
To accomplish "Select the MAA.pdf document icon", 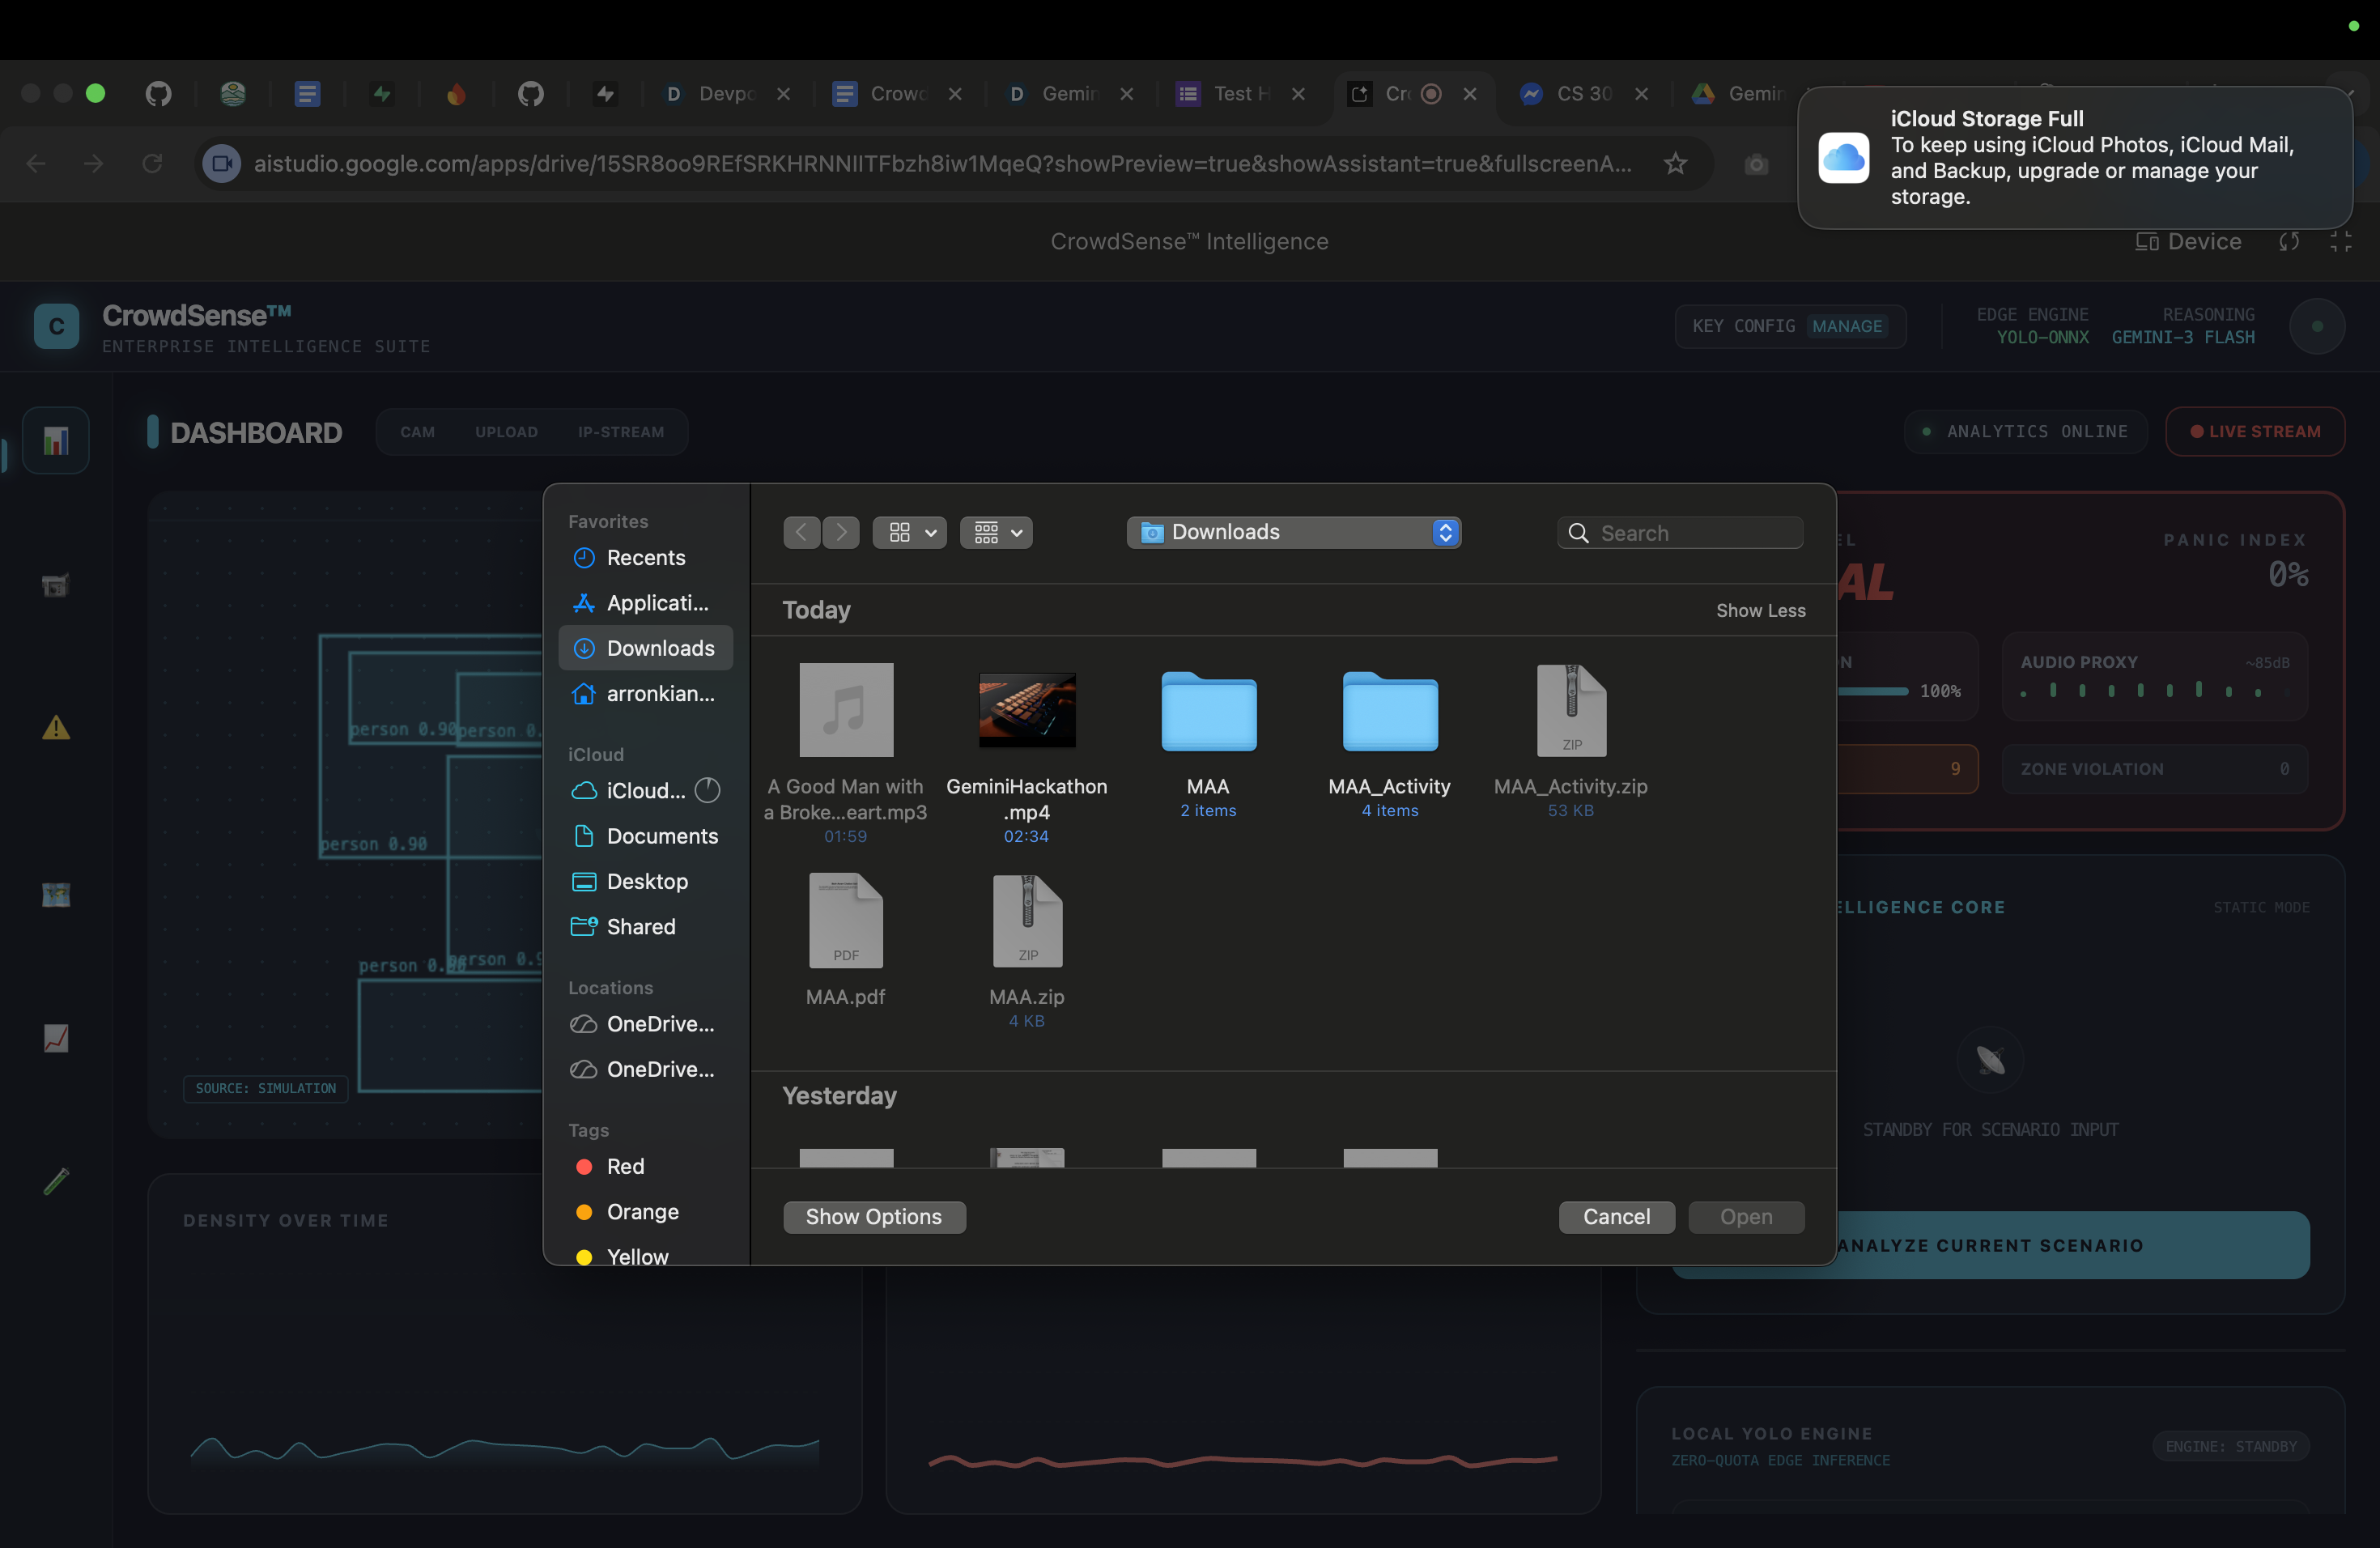I will point(845,921).
